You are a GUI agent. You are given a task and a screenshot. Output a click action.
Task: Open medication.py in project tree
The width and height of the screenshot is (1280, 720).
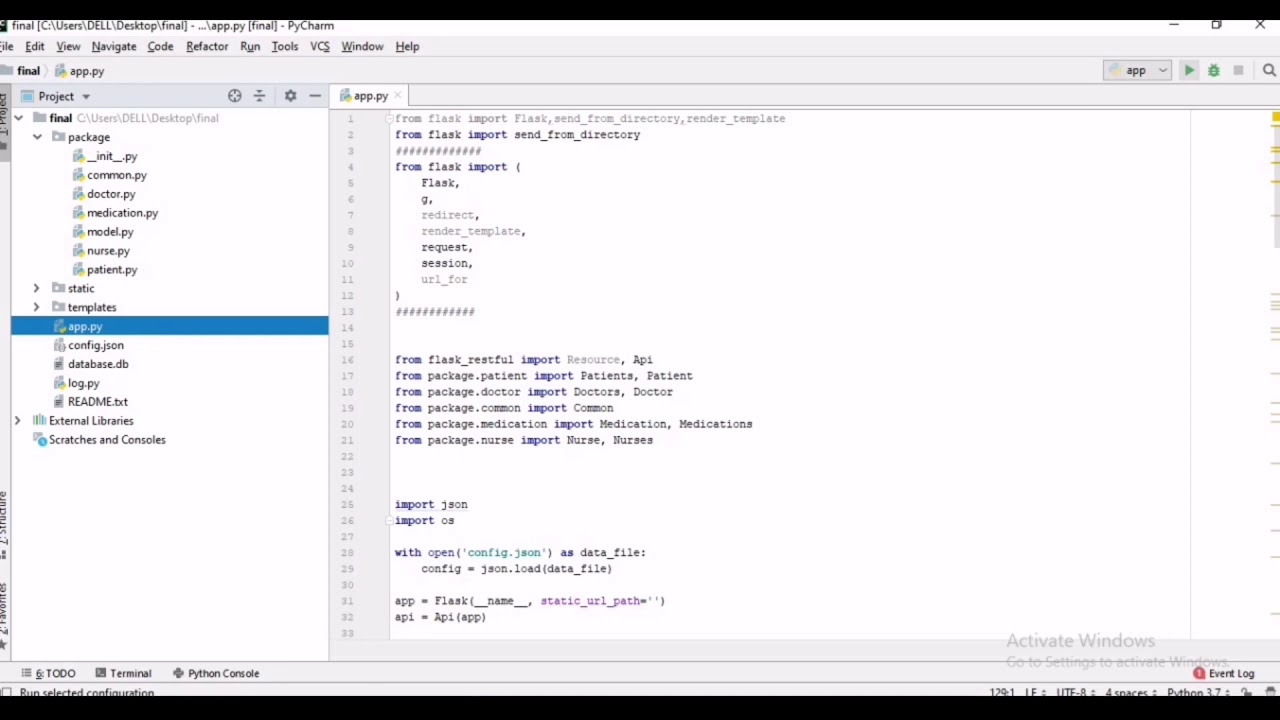point(115,213)
